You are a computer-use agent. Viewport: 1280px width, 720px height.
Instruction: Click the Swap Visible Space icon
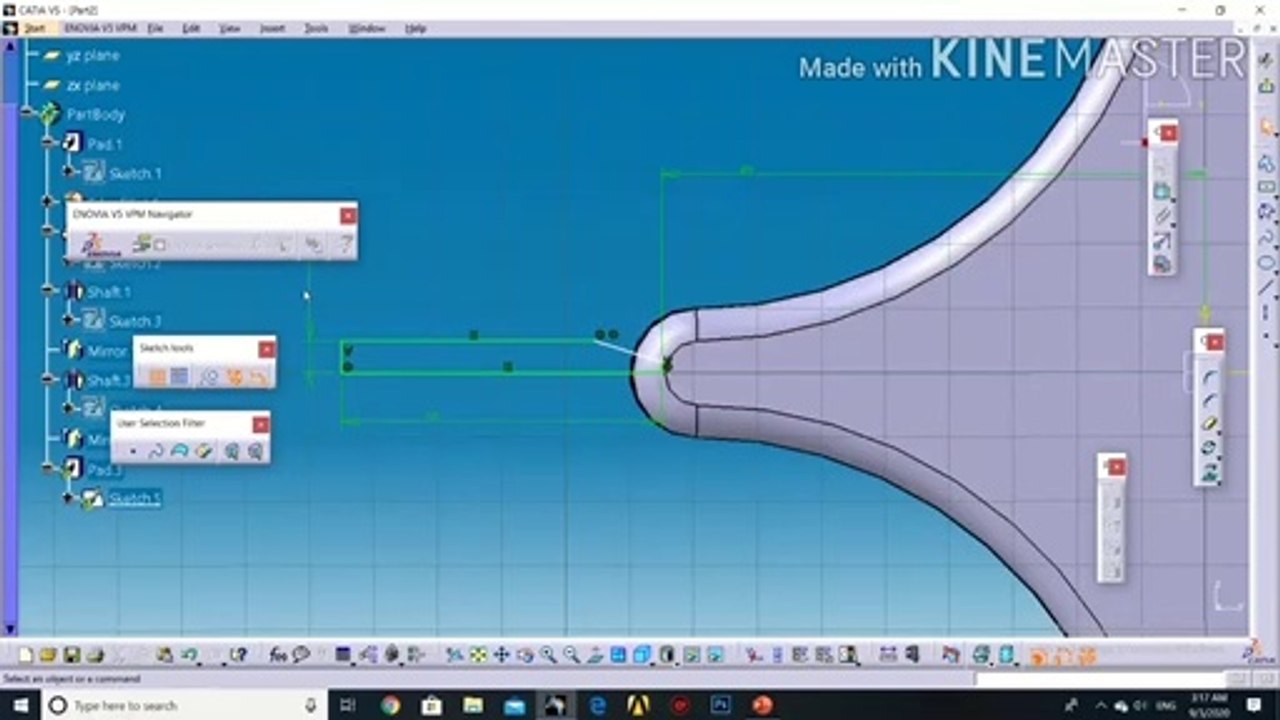715,655
